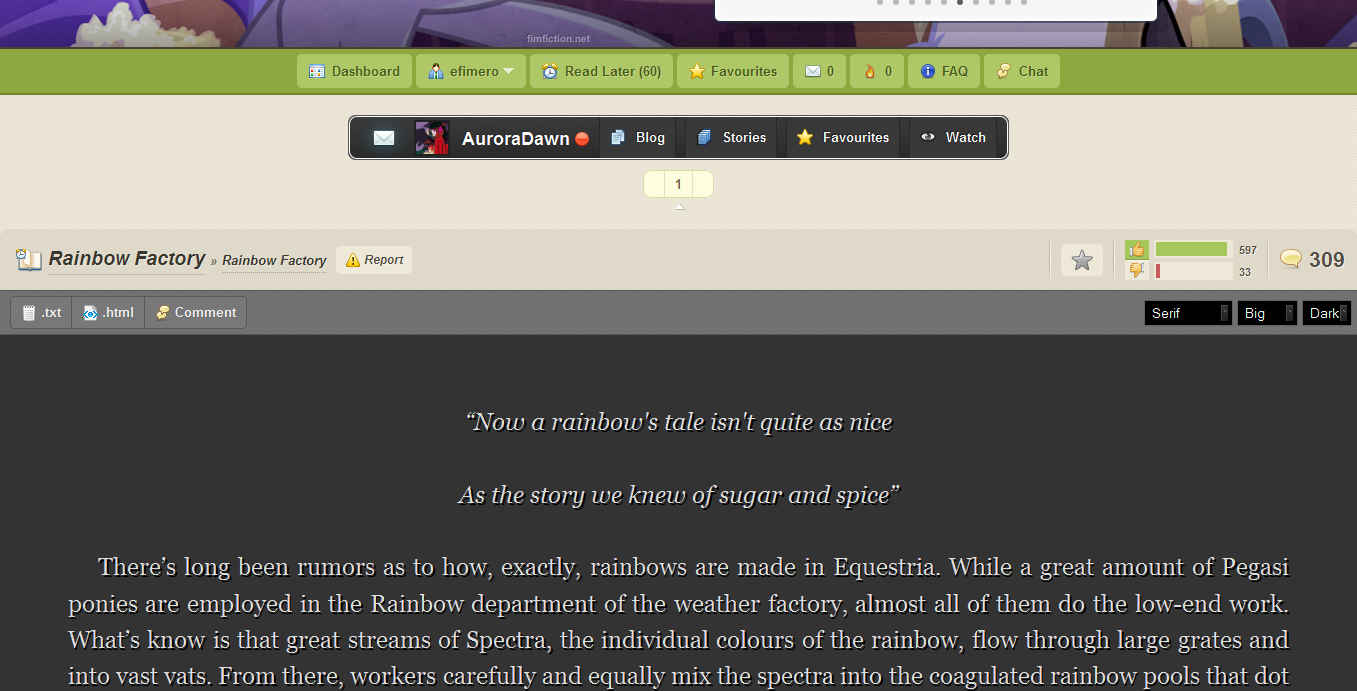The height and width of the screenshot is (691, 1357).
Task: Open the flame notifications button showing 0
Action: point(877,71)
